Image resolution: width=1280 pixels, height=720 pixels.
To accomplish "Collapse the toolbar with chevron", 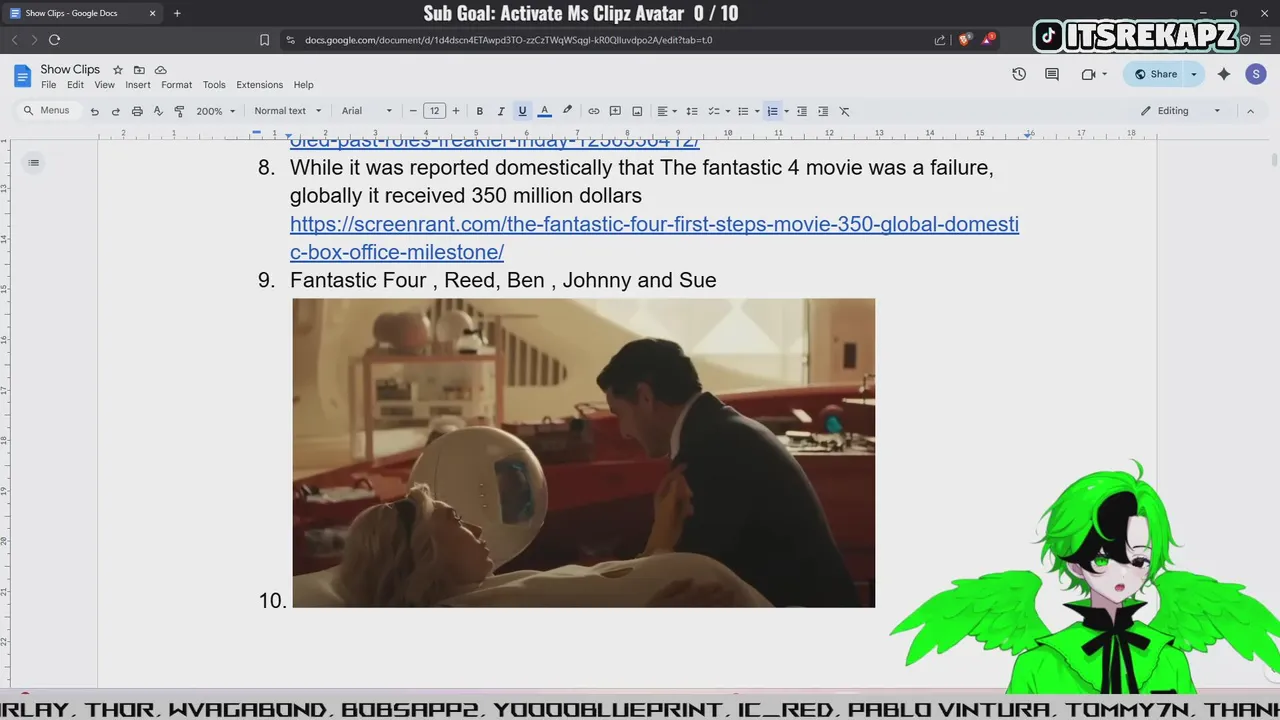I will click(1250, 111).
